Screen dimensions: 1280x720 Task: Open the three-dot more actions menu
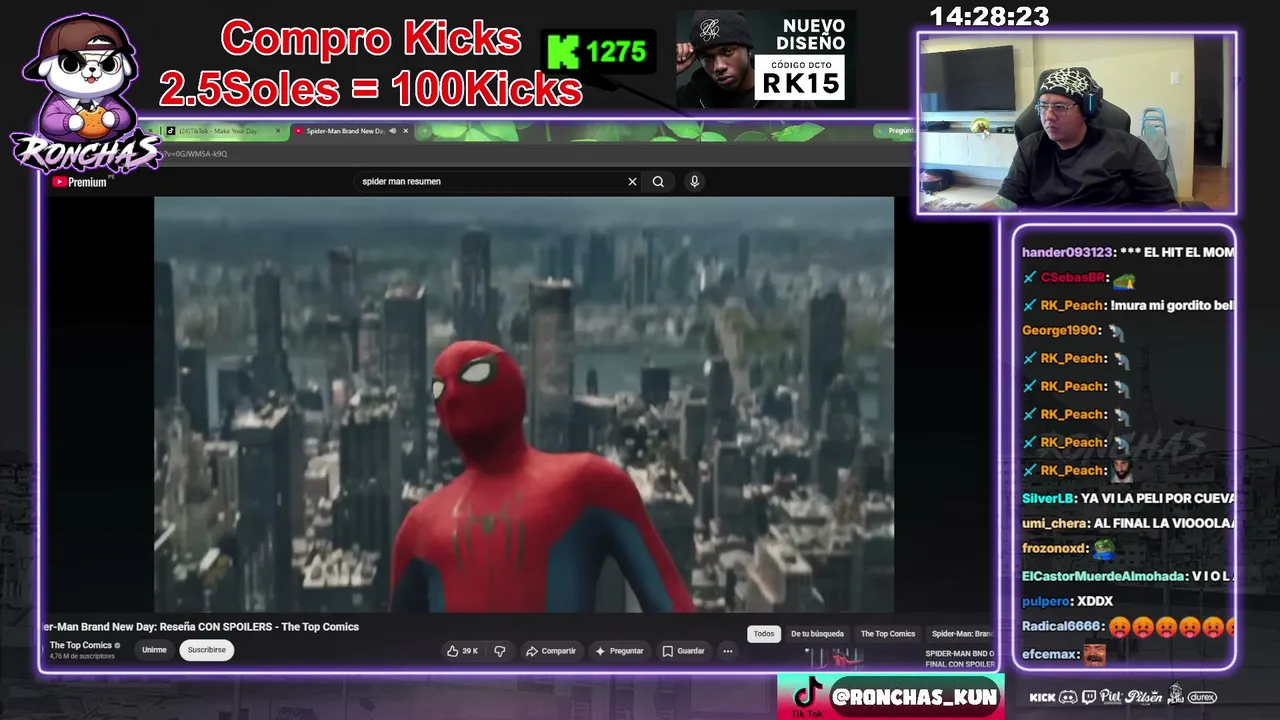728,651
